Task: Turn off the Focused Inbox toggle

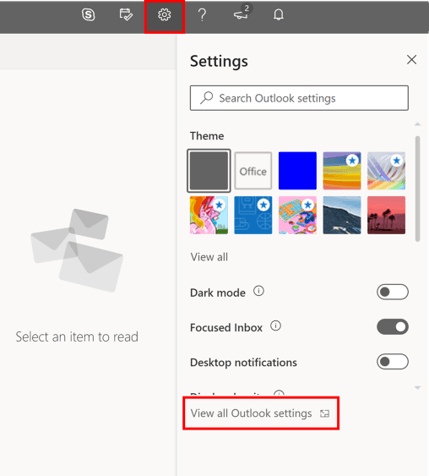Action: (392, 327)
